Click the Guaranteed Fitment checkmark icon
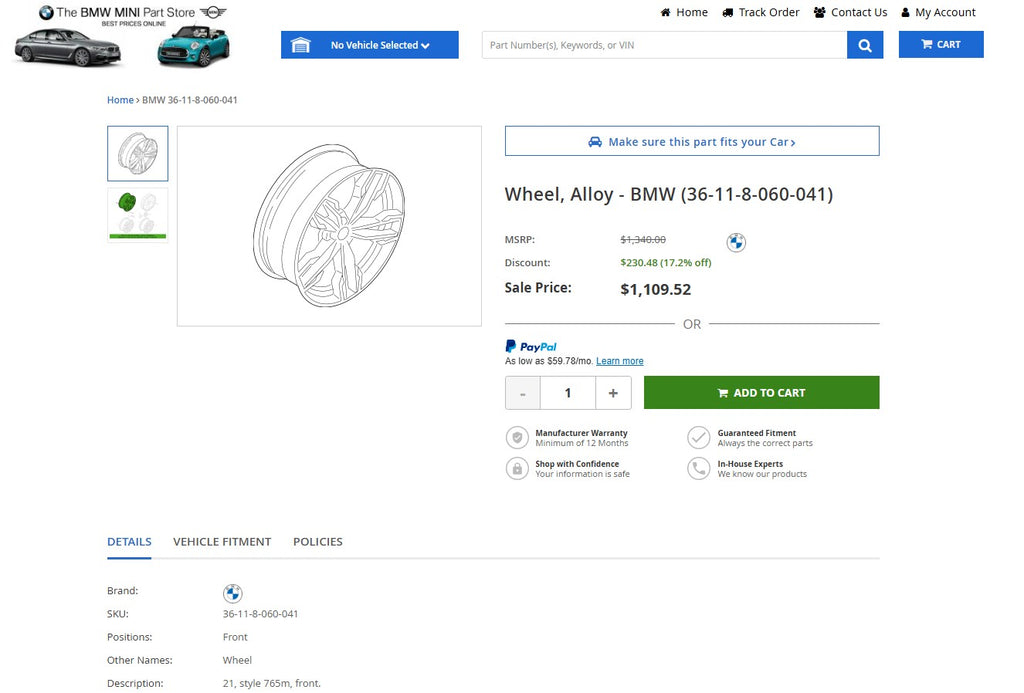1024x693 pixels. pyautogui.click(x=698, y=438)
